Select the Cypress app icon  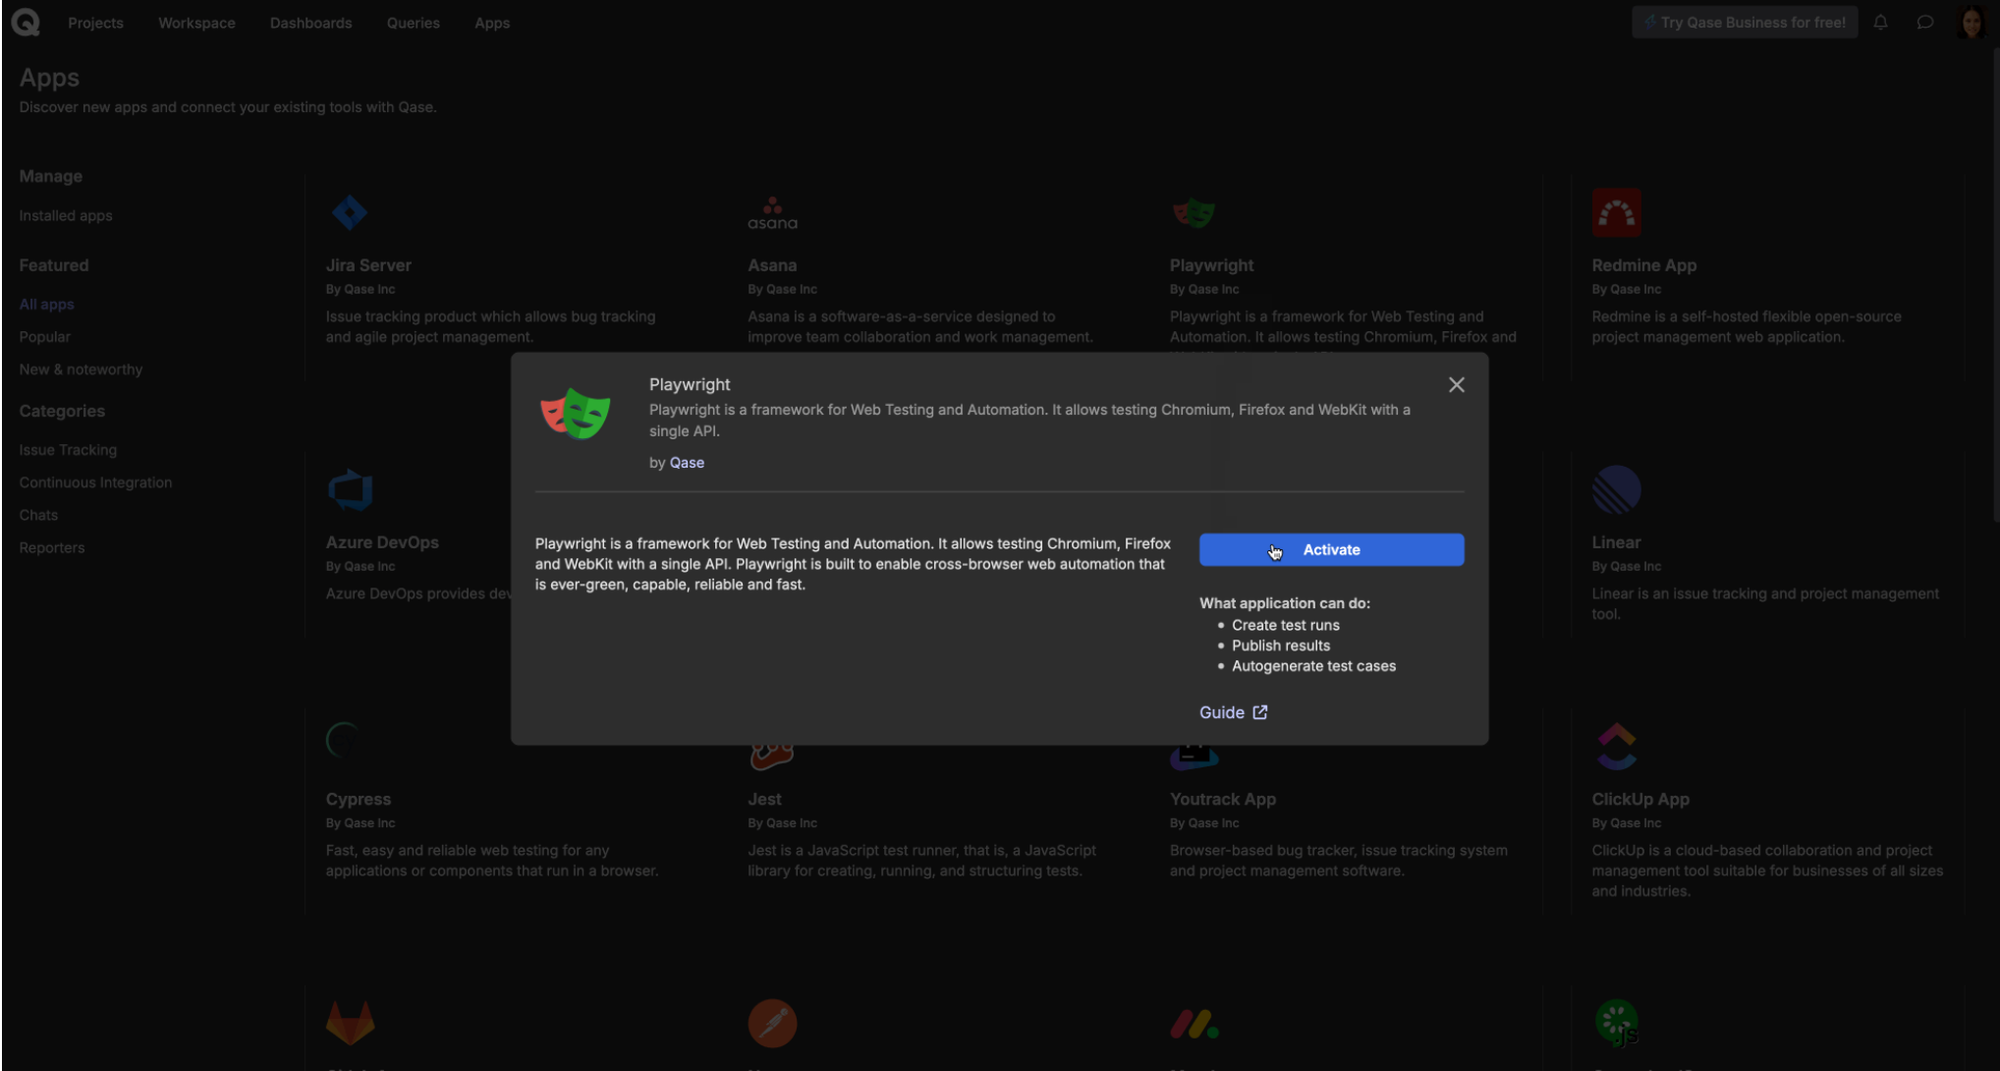point(343,740)
